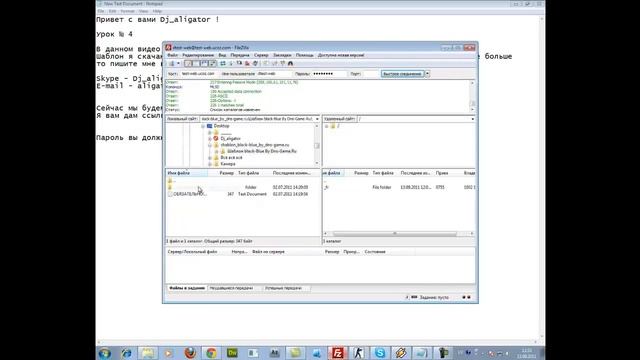Viewport: 640px width, 360px height.
Task: Click the message log vertical scrollbar
Action: 472,96
